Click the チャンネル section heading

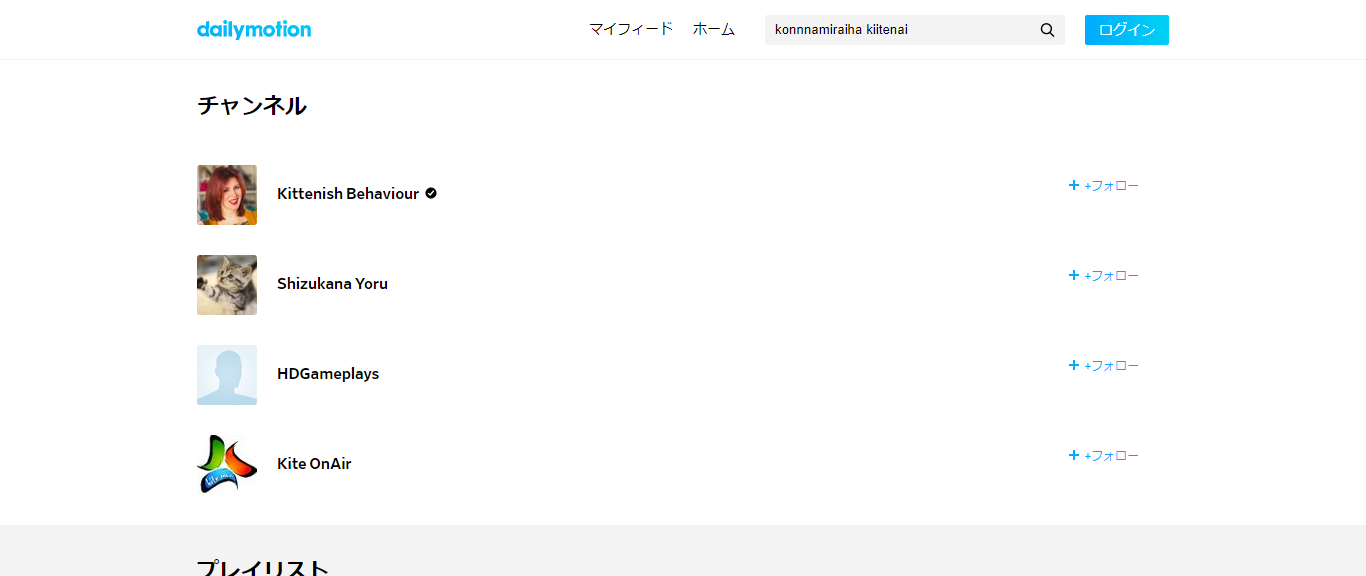(252, 105)
